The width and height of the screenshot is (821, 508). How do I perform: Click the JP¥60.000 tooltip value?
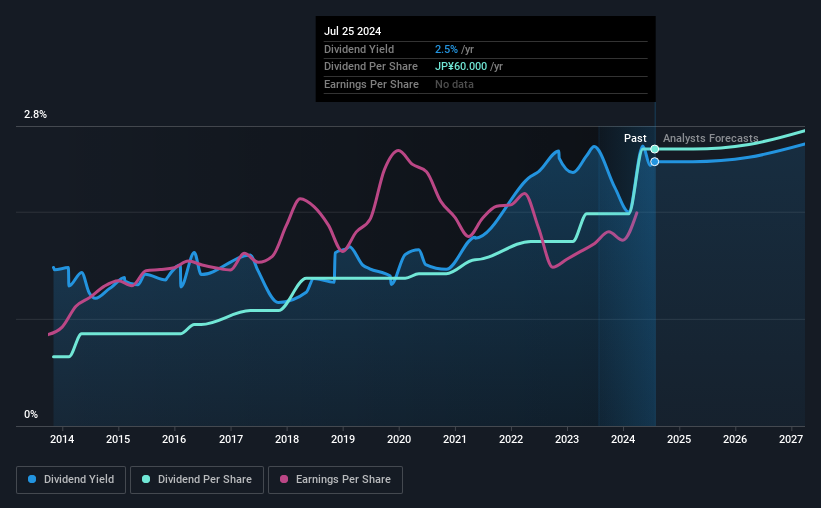[x=461, y=67]
